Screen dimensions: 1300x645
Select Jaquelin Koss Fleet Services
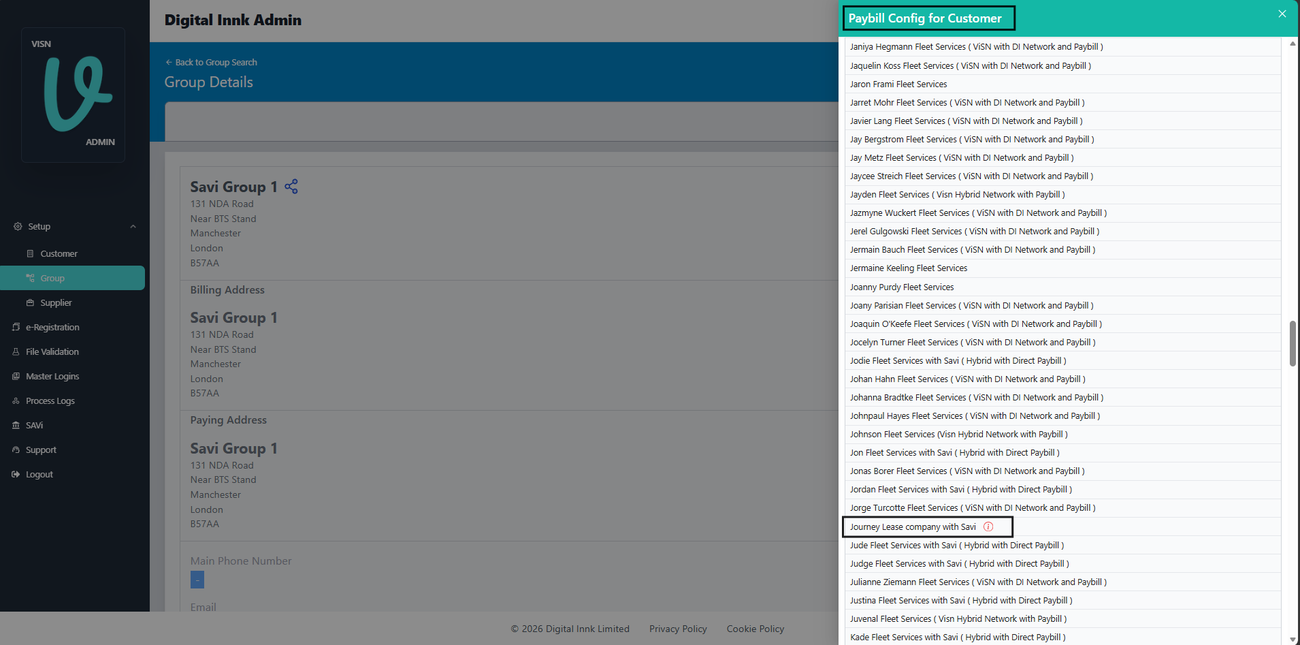click(1064, 66)
